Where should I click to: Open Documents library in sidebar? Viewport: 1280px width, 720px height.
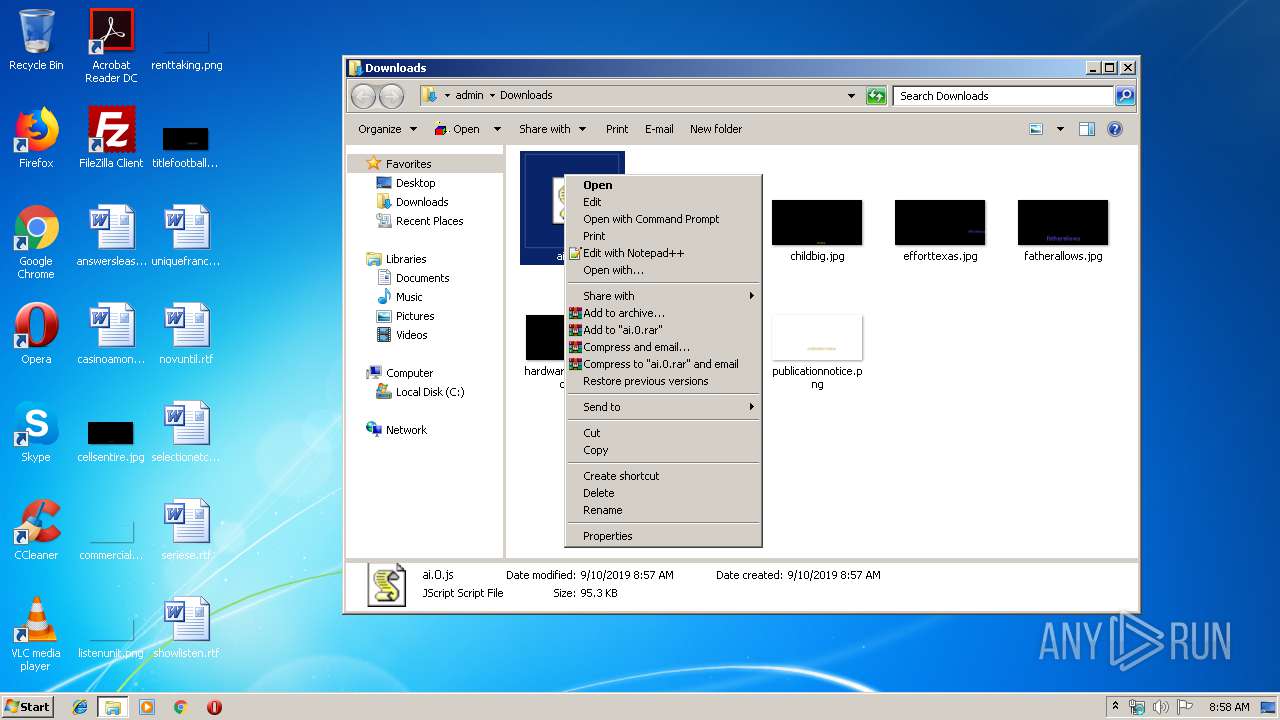[x=413, y=278]
